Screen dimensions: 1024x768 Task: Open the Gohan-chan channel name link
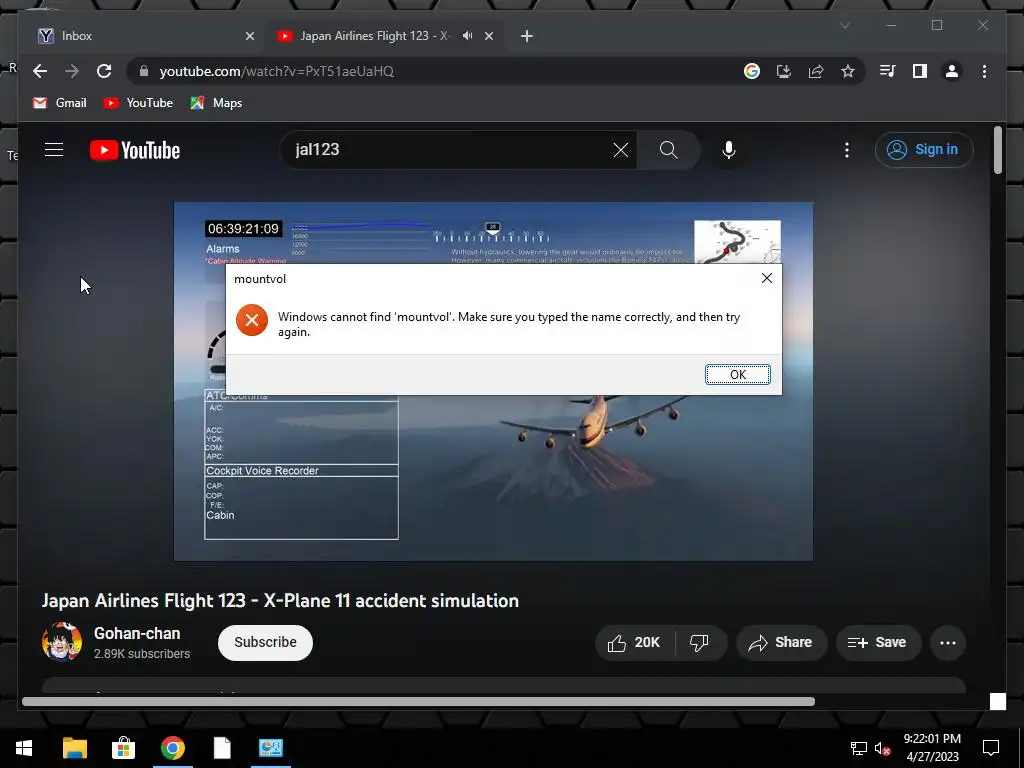[137, 633]
